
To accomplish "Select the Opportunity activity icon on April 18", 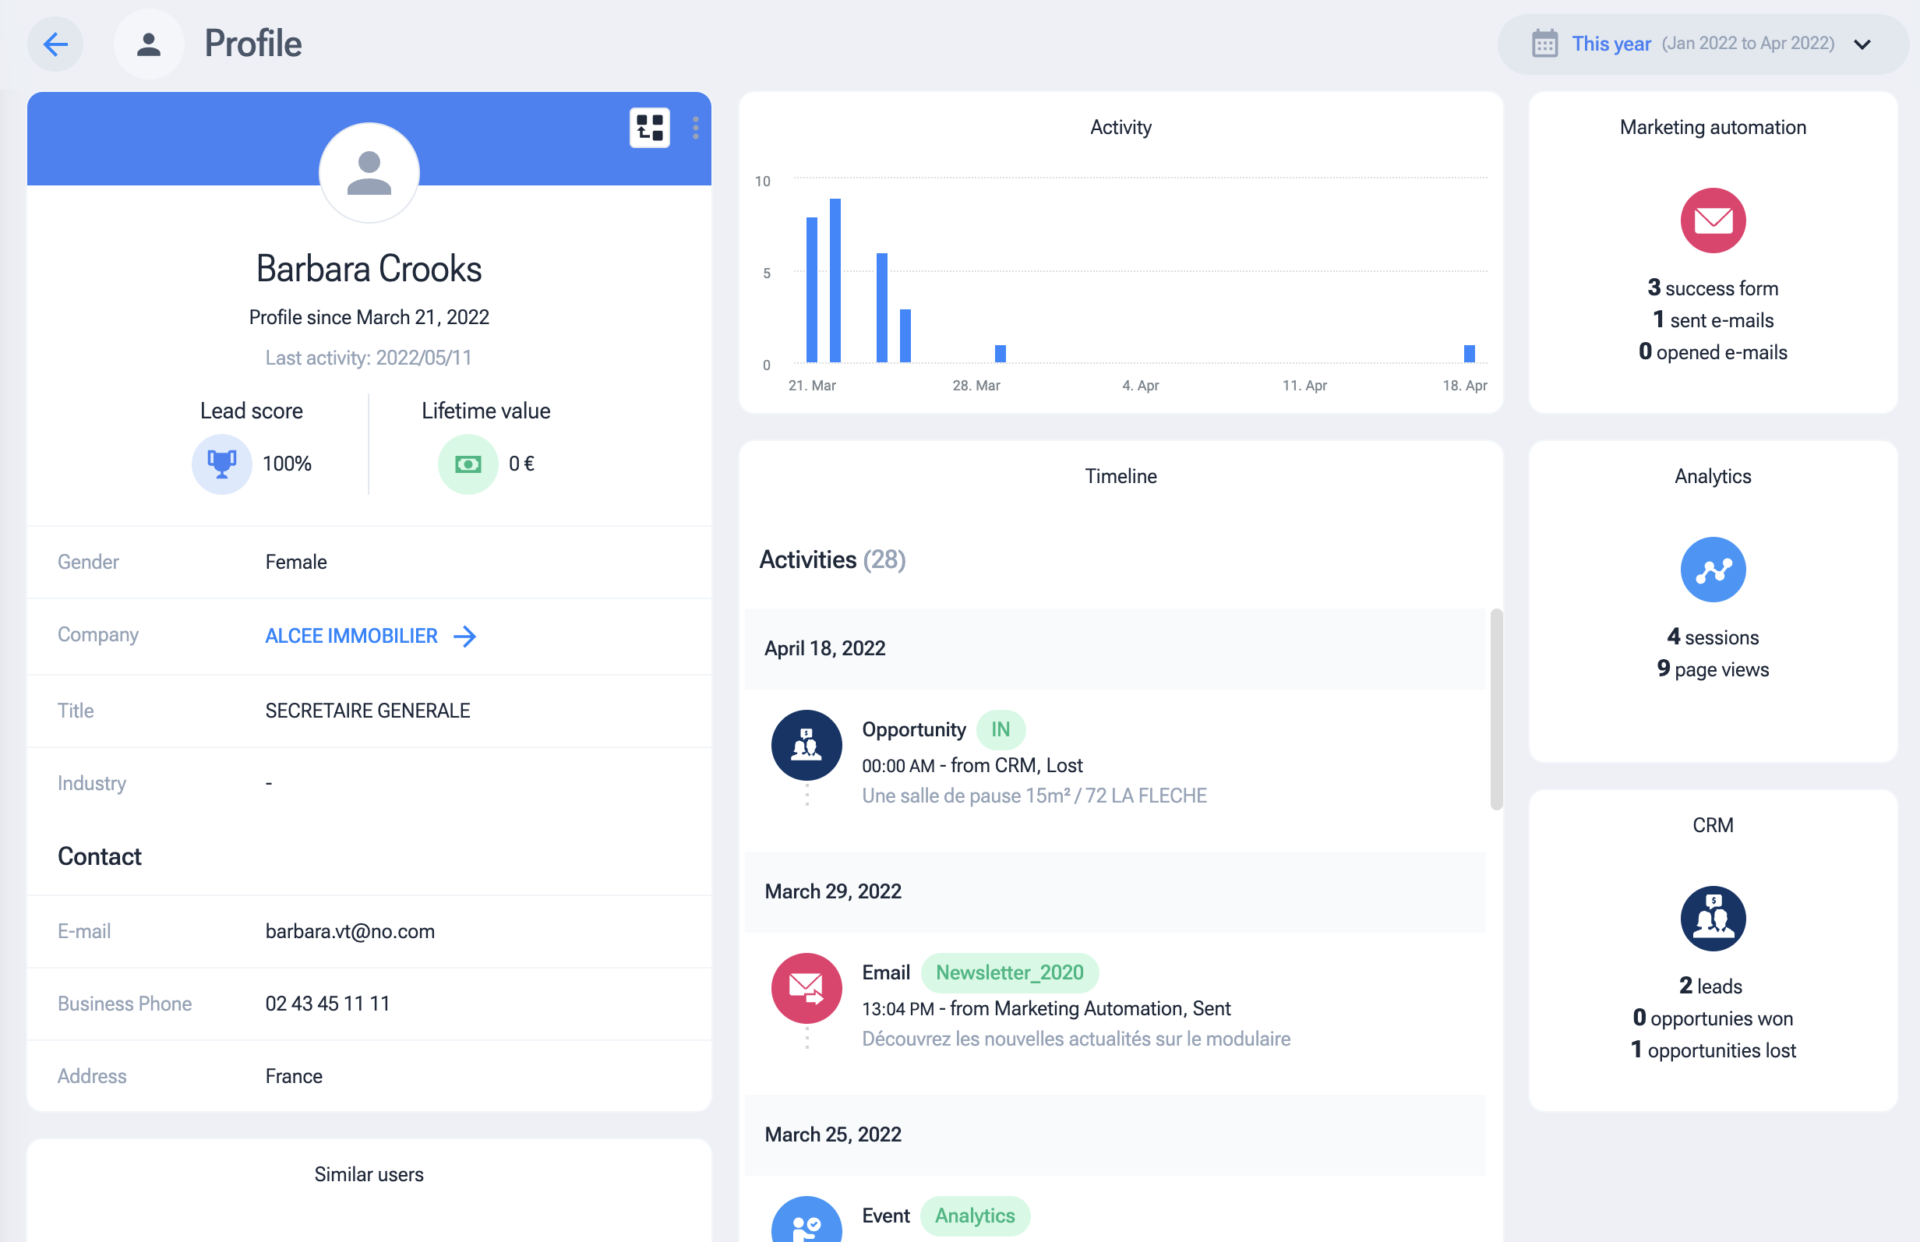I will point(806,744).
